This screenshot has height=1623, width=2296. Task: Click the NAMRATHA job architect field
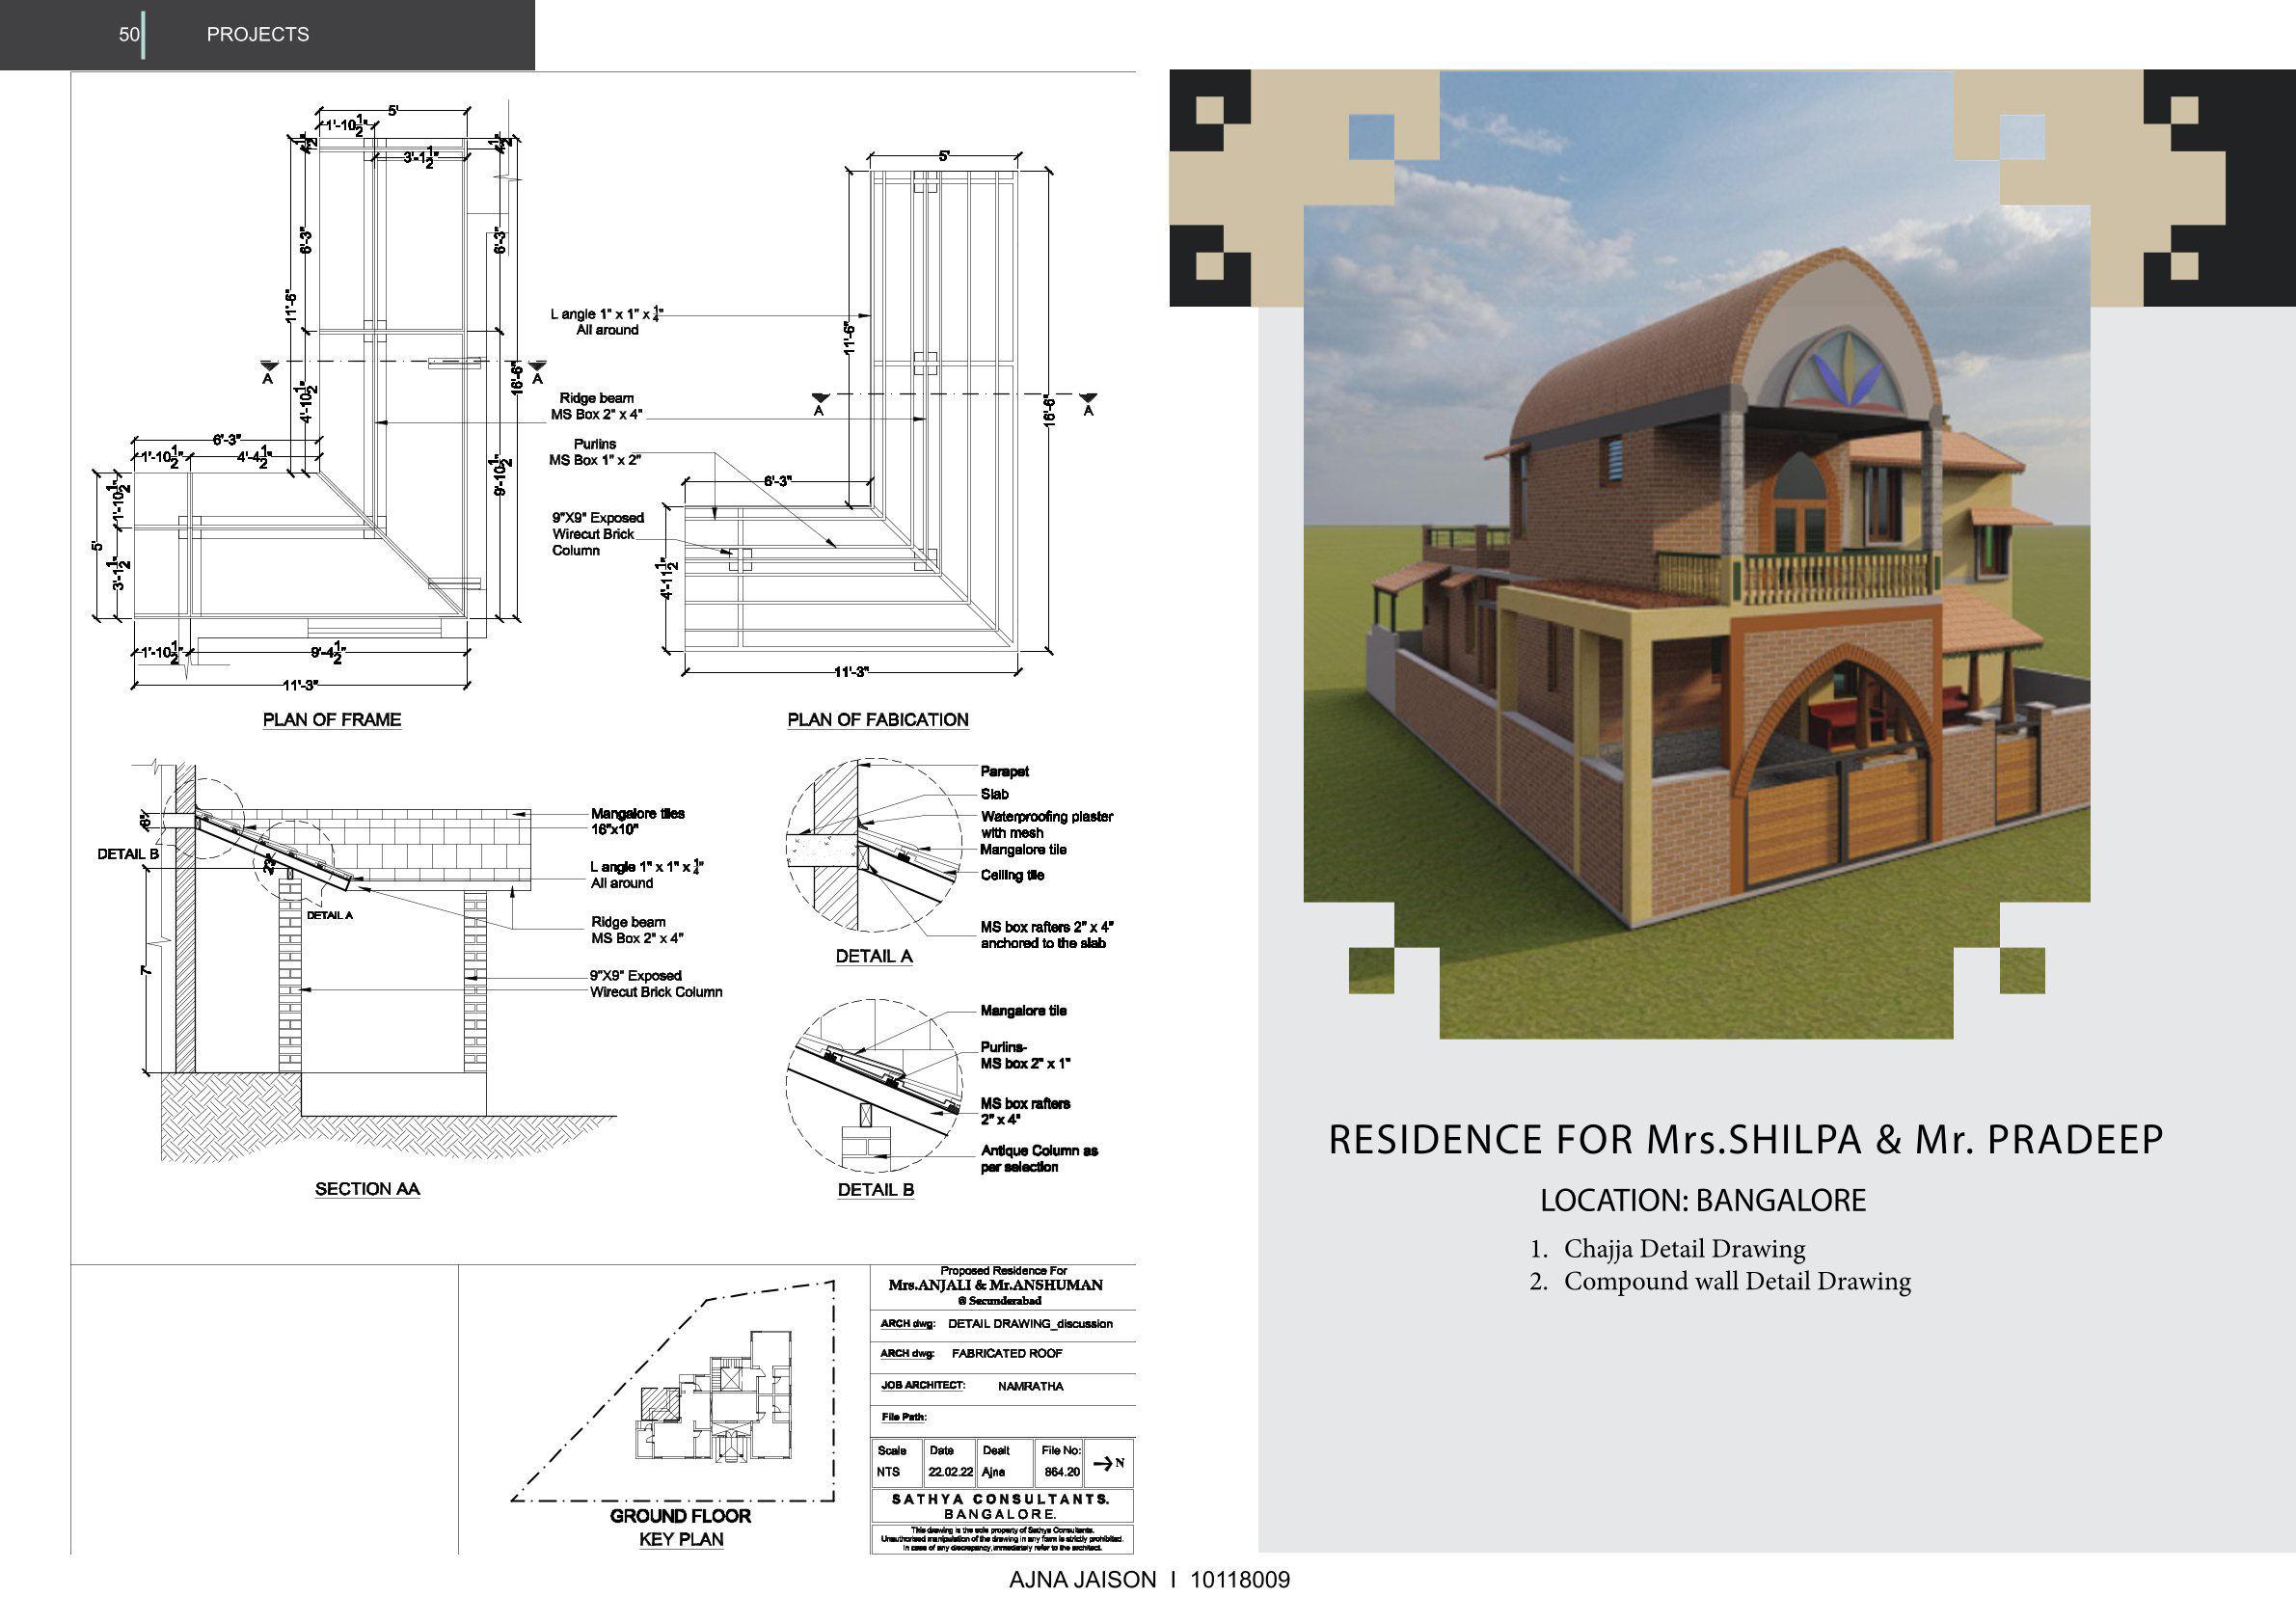click(x=1030, y=1386)
